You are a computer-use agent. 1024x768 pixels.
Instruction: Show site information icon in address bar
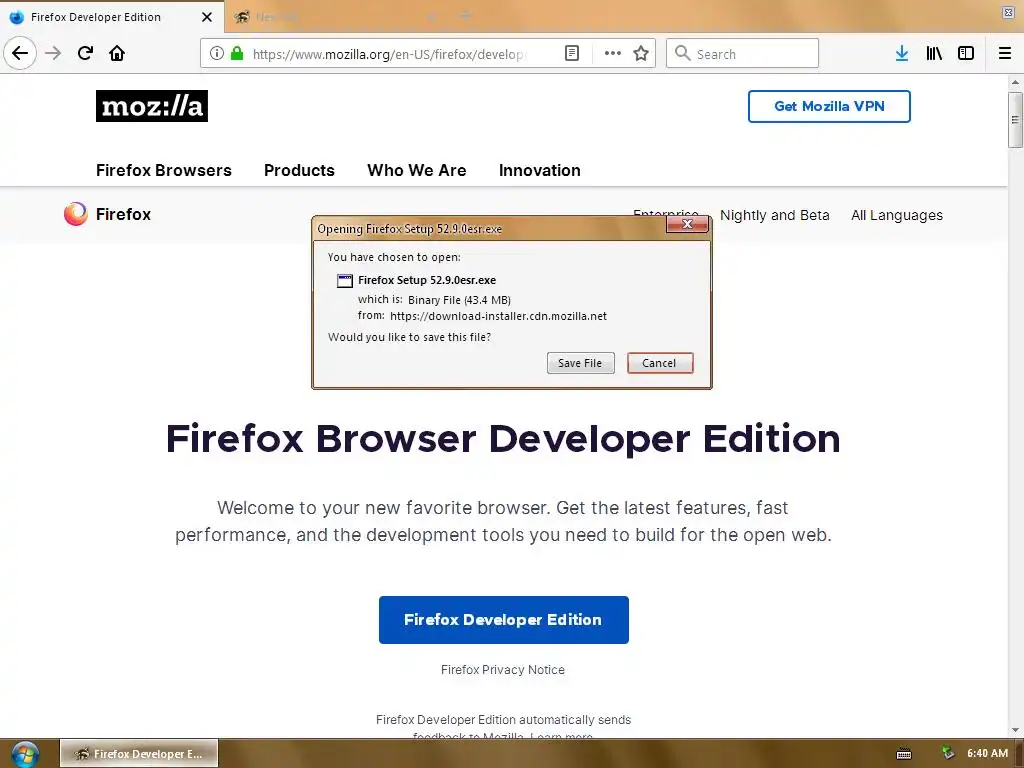pos(217,53)
